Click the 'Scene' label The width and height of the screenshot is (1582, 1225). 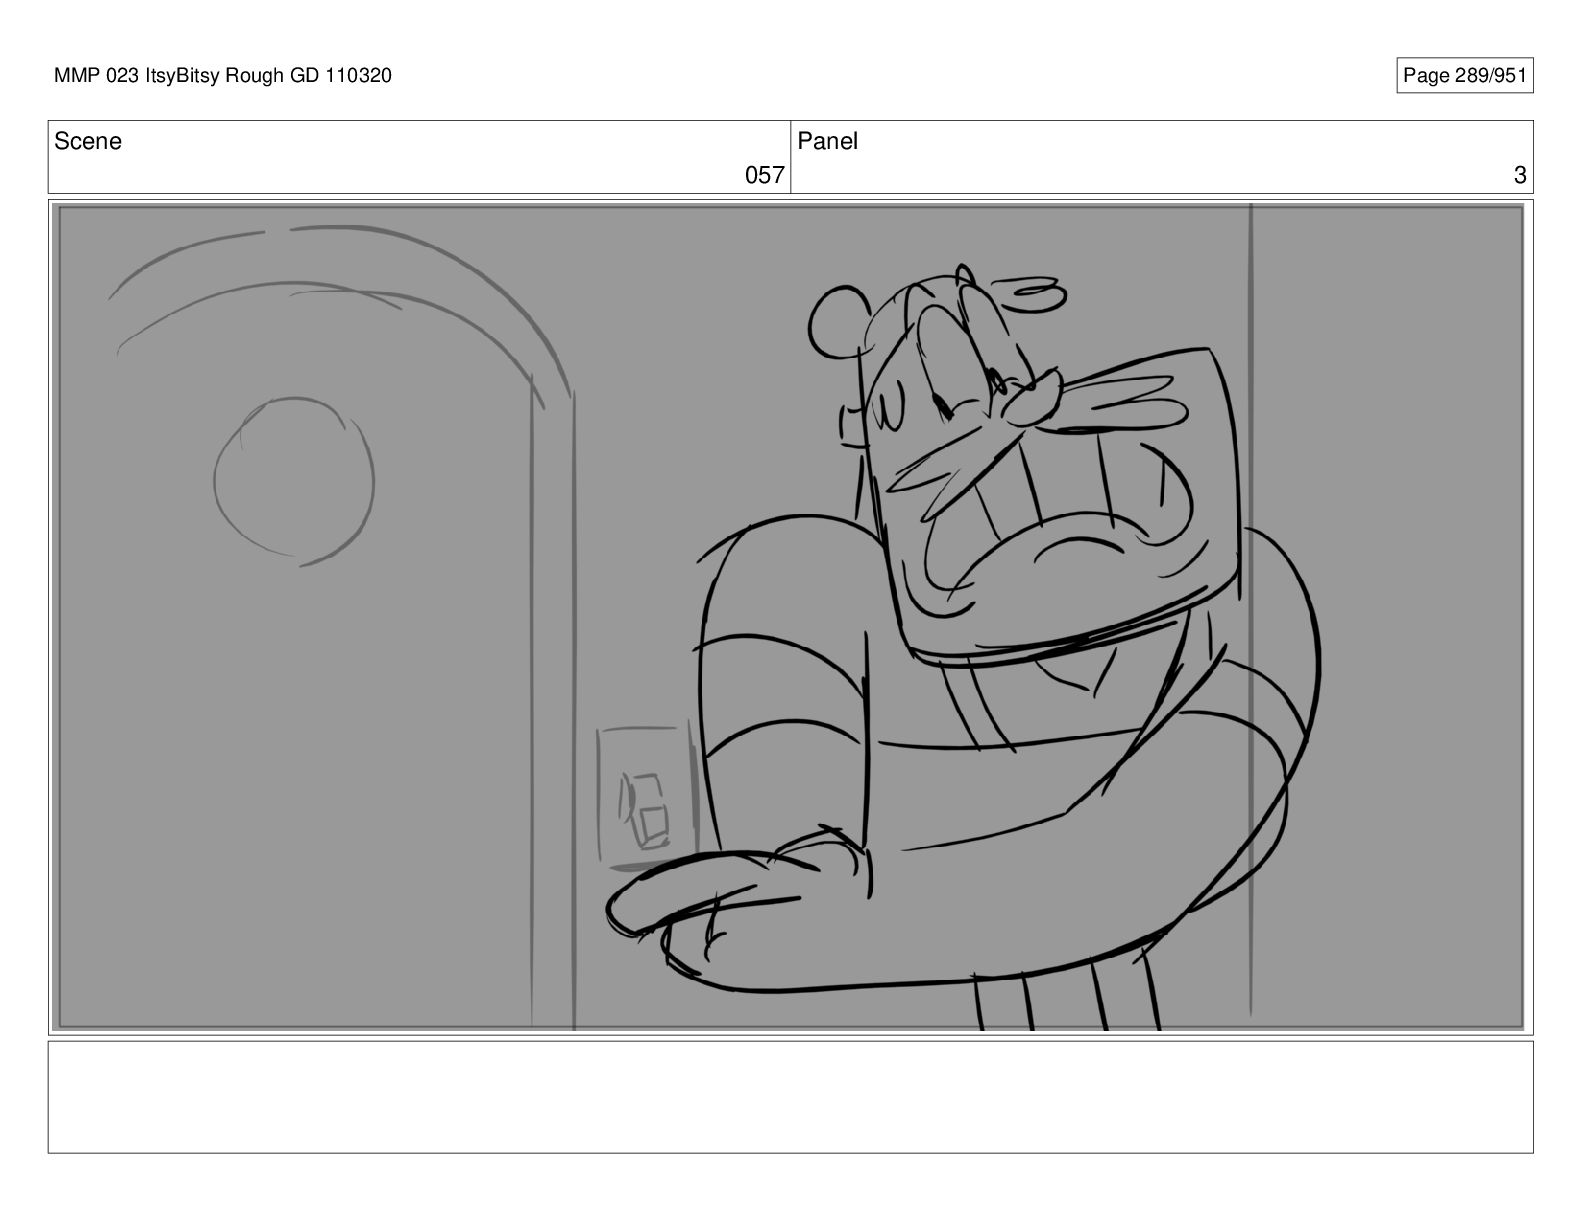pos(88,141)
